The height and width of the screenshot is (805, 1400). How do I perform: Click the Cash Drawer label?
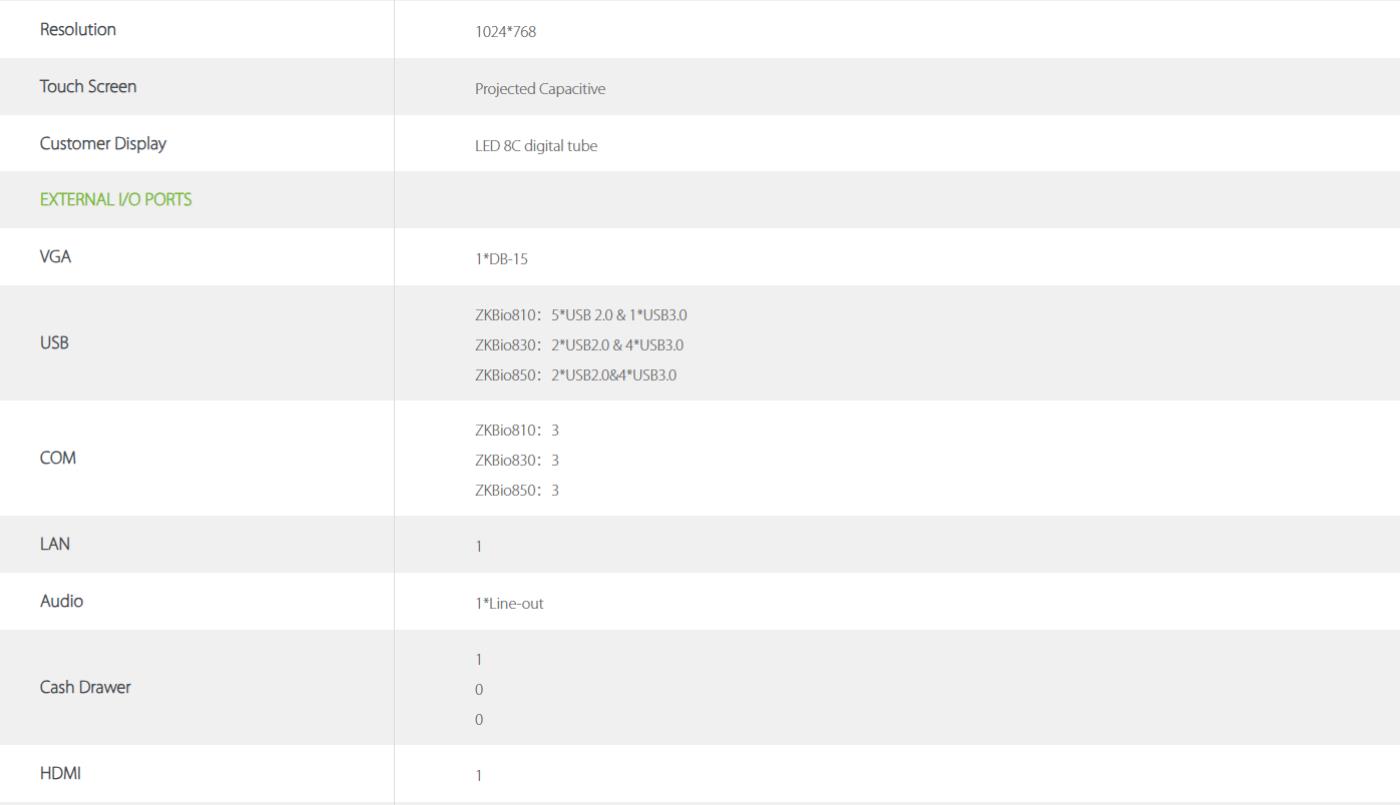pyautogui.click(x=85, y=687)
